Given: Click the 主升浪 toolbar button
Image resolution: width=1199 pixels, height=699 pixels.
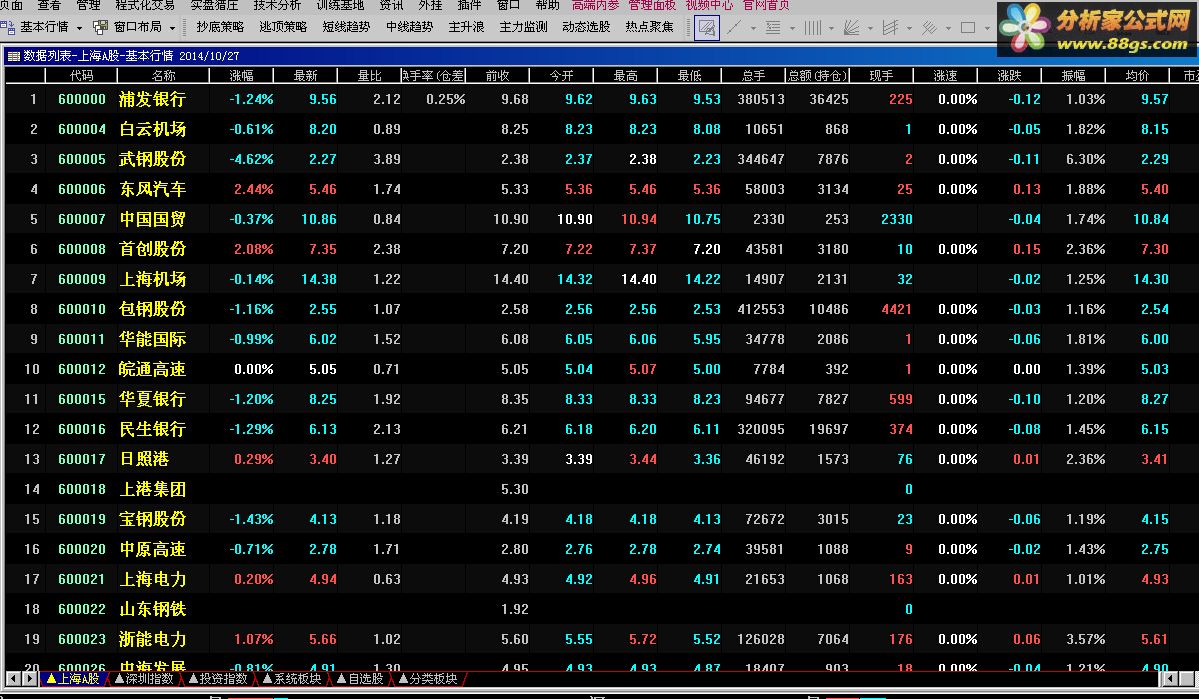Looking at the screenshot, I should click(x=466, y=27).
